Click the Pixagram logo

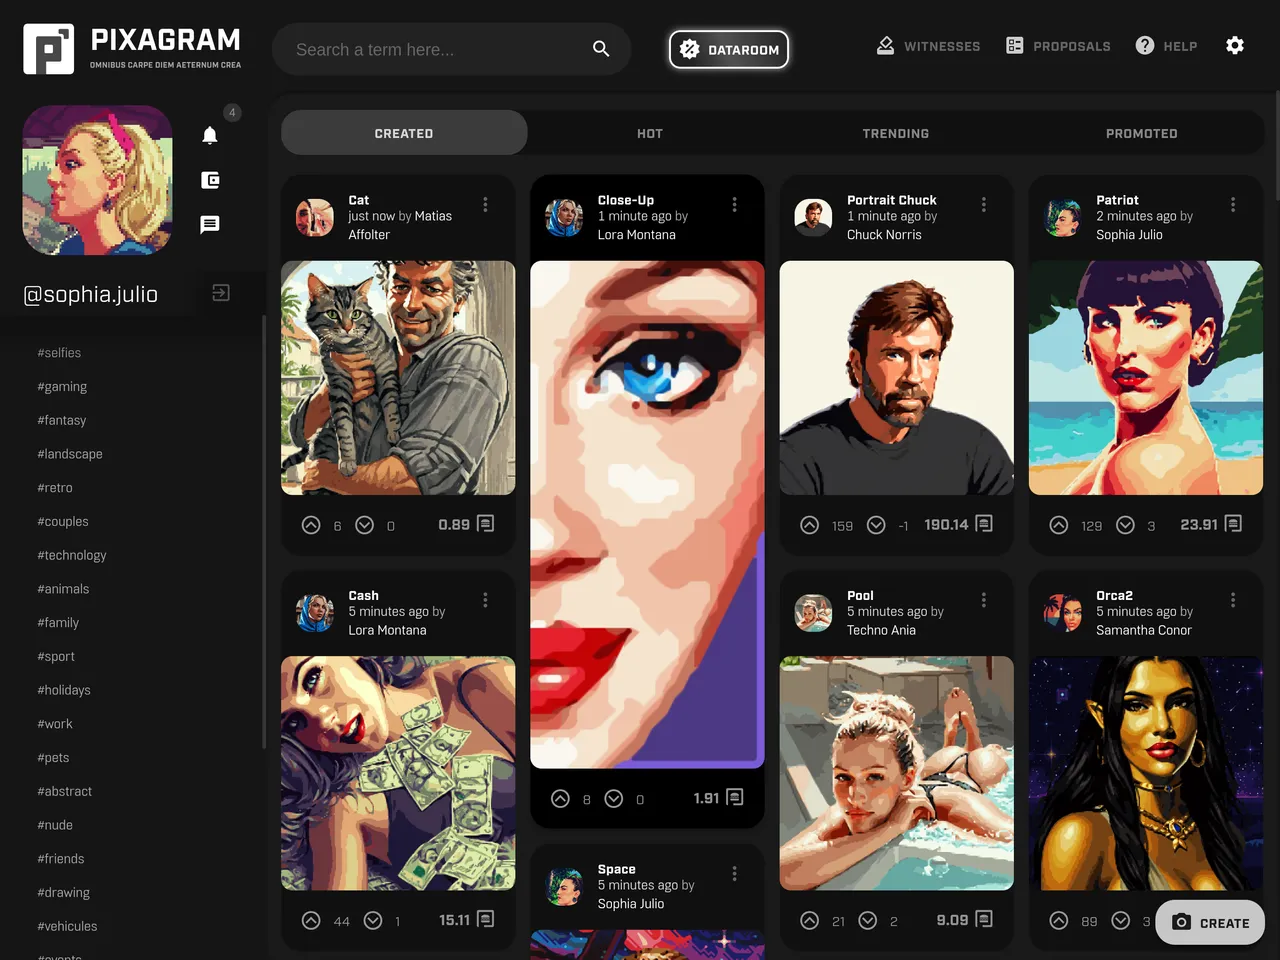[132, 49]
